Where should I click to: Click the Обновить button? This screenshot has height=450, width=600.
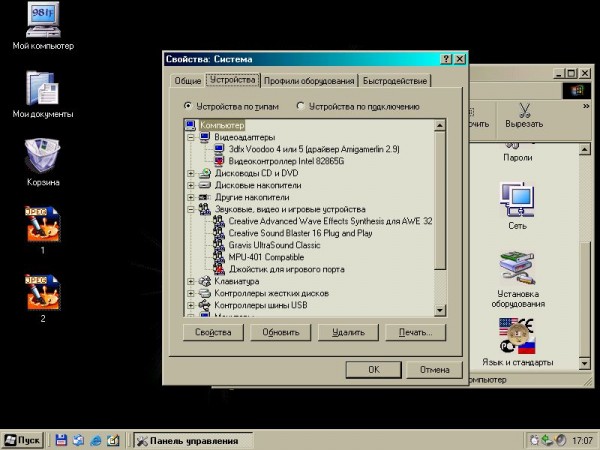click(280, 332)
